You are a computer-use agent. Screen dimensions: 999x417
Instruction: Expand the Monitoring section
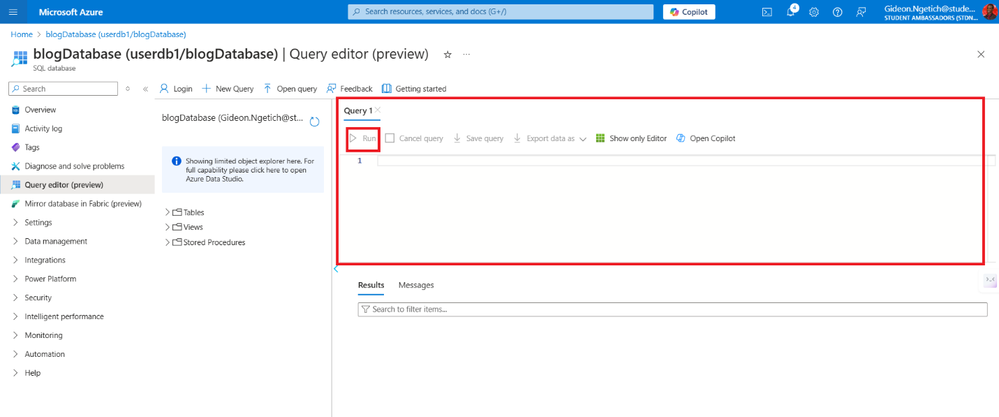[43, 335]
